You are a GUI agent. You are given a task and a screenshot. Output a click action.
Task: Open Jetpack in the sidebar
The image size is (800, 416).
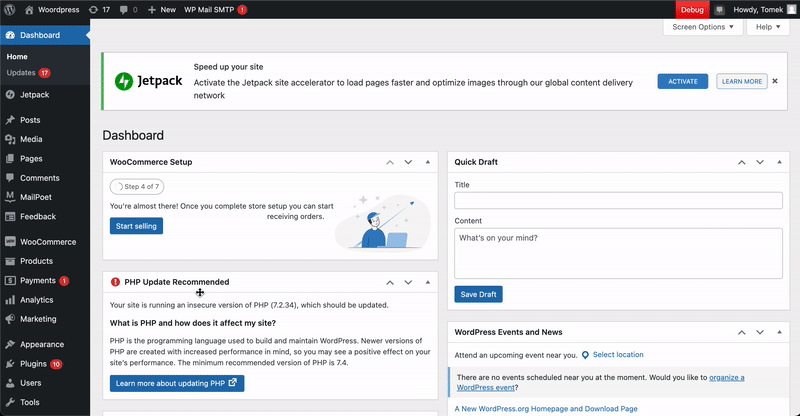tap(45, 95)
